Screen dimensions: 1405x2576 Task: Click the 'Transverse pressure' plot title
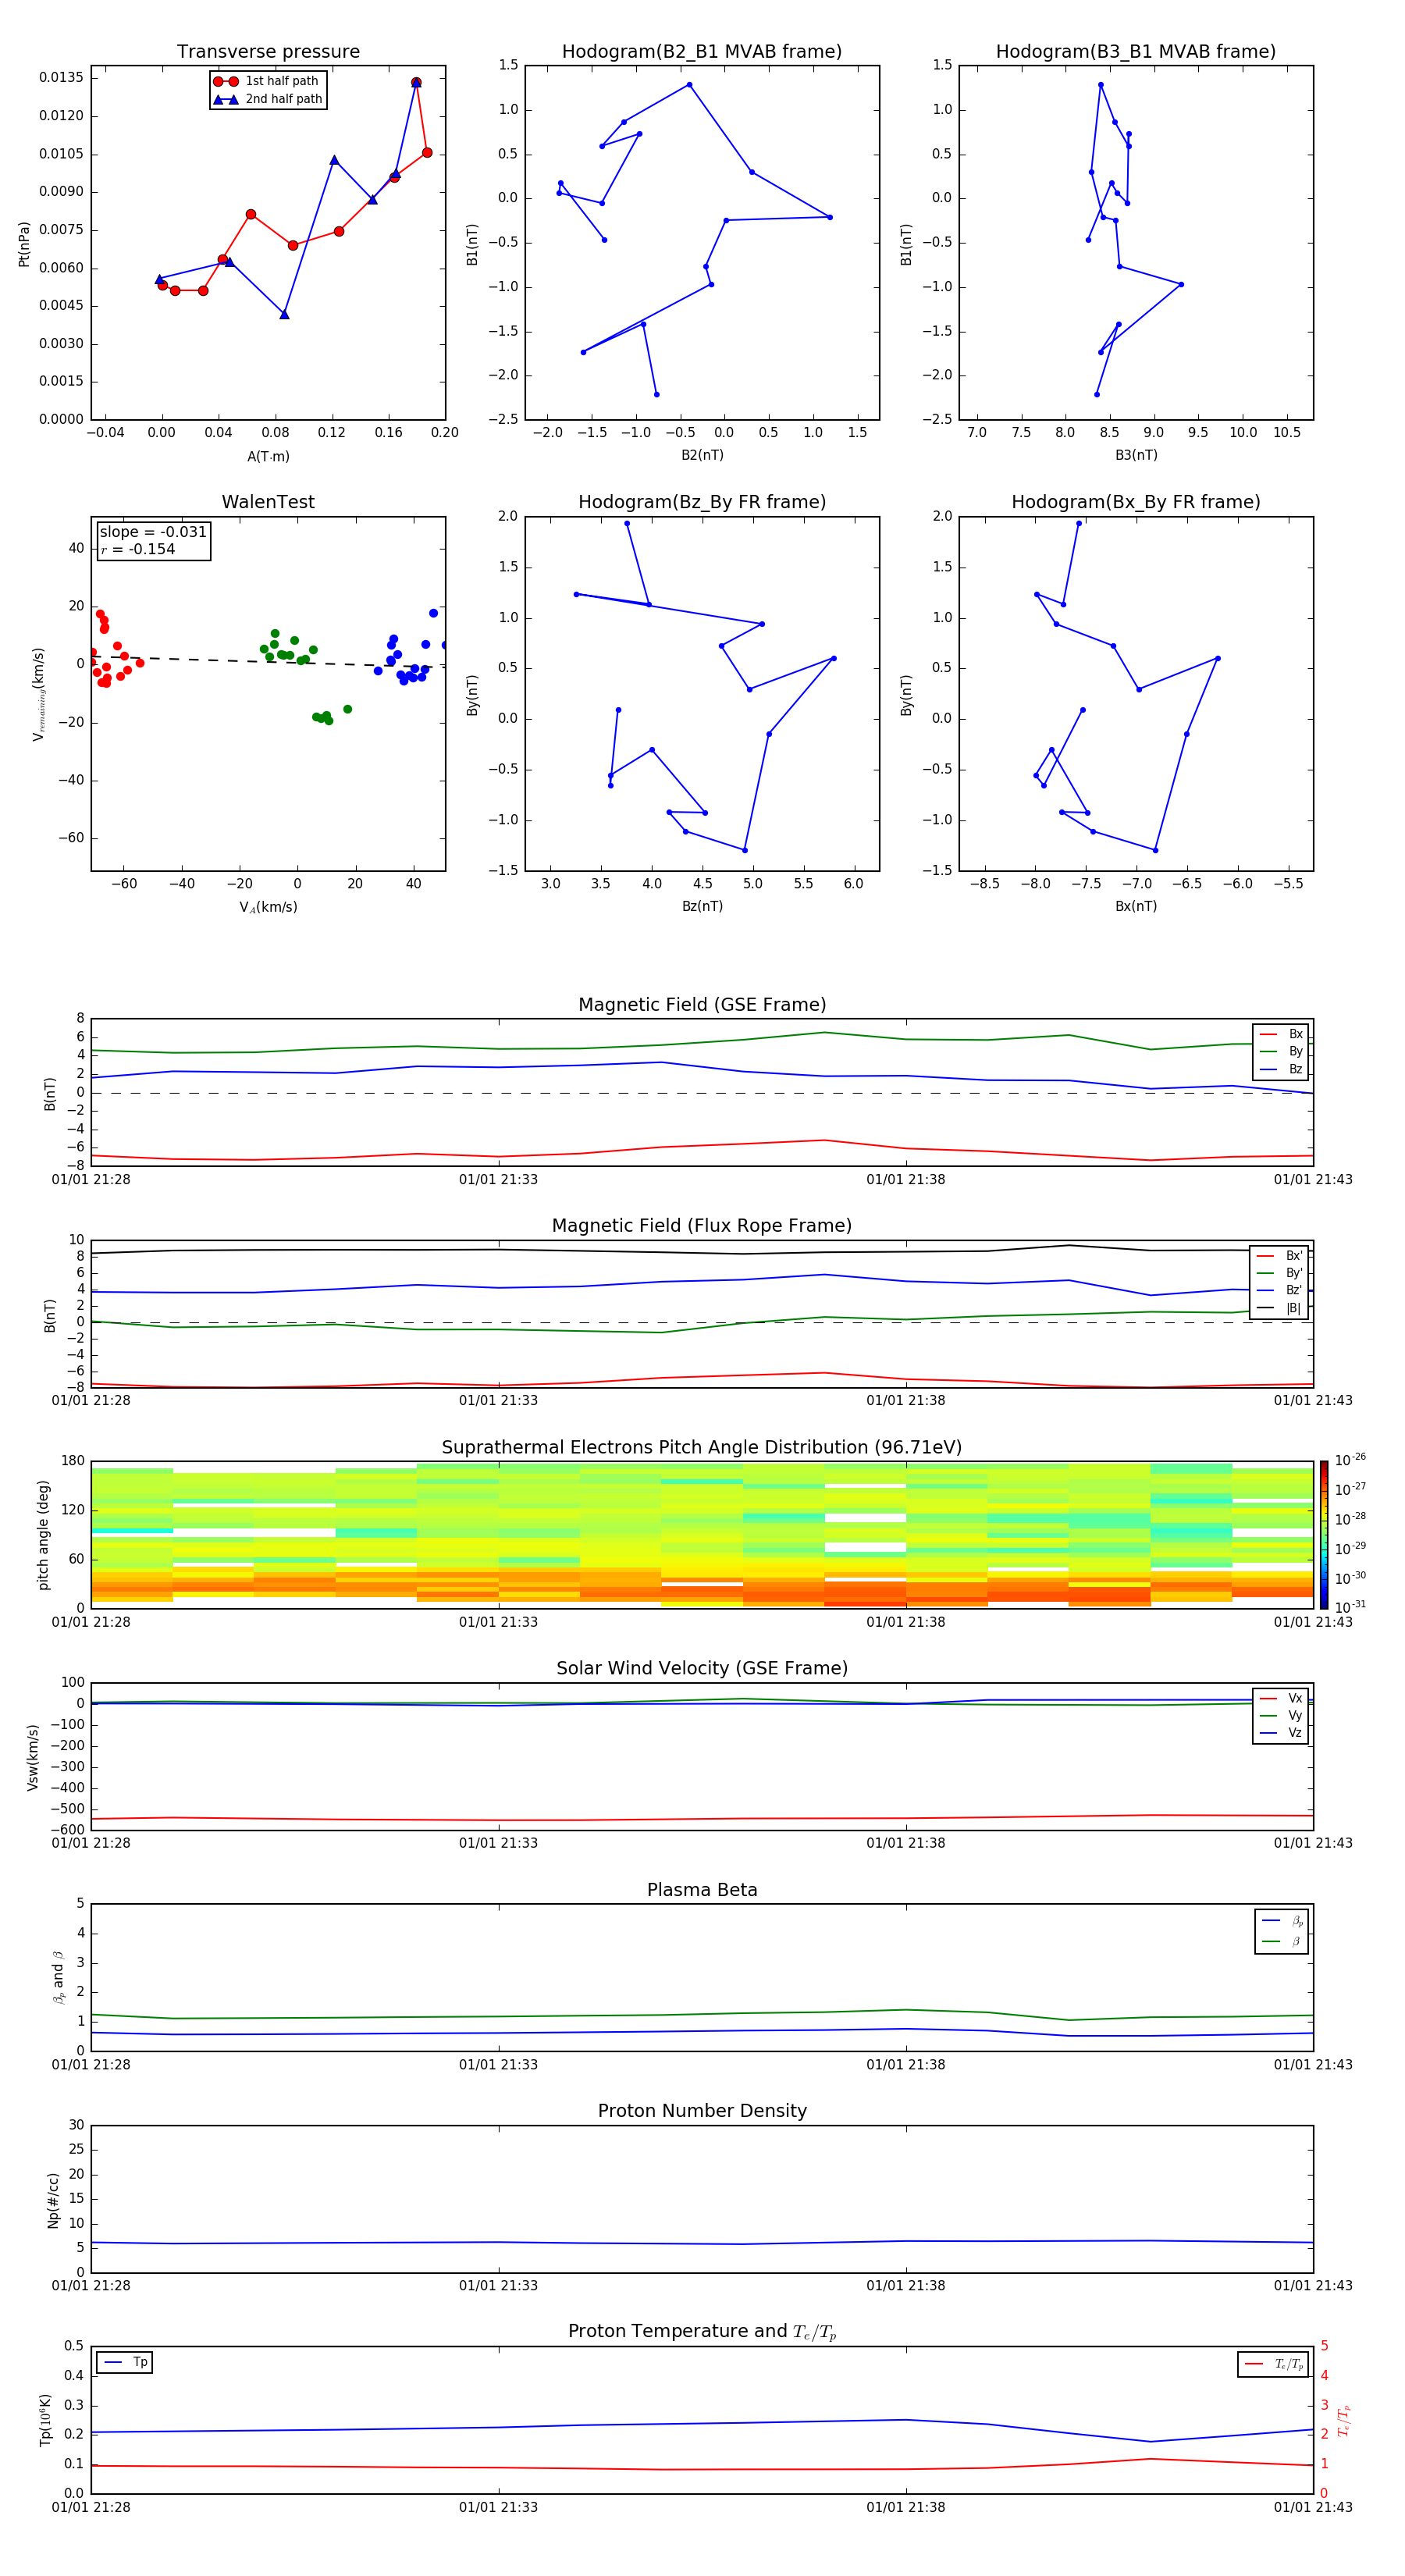(268, 52)
